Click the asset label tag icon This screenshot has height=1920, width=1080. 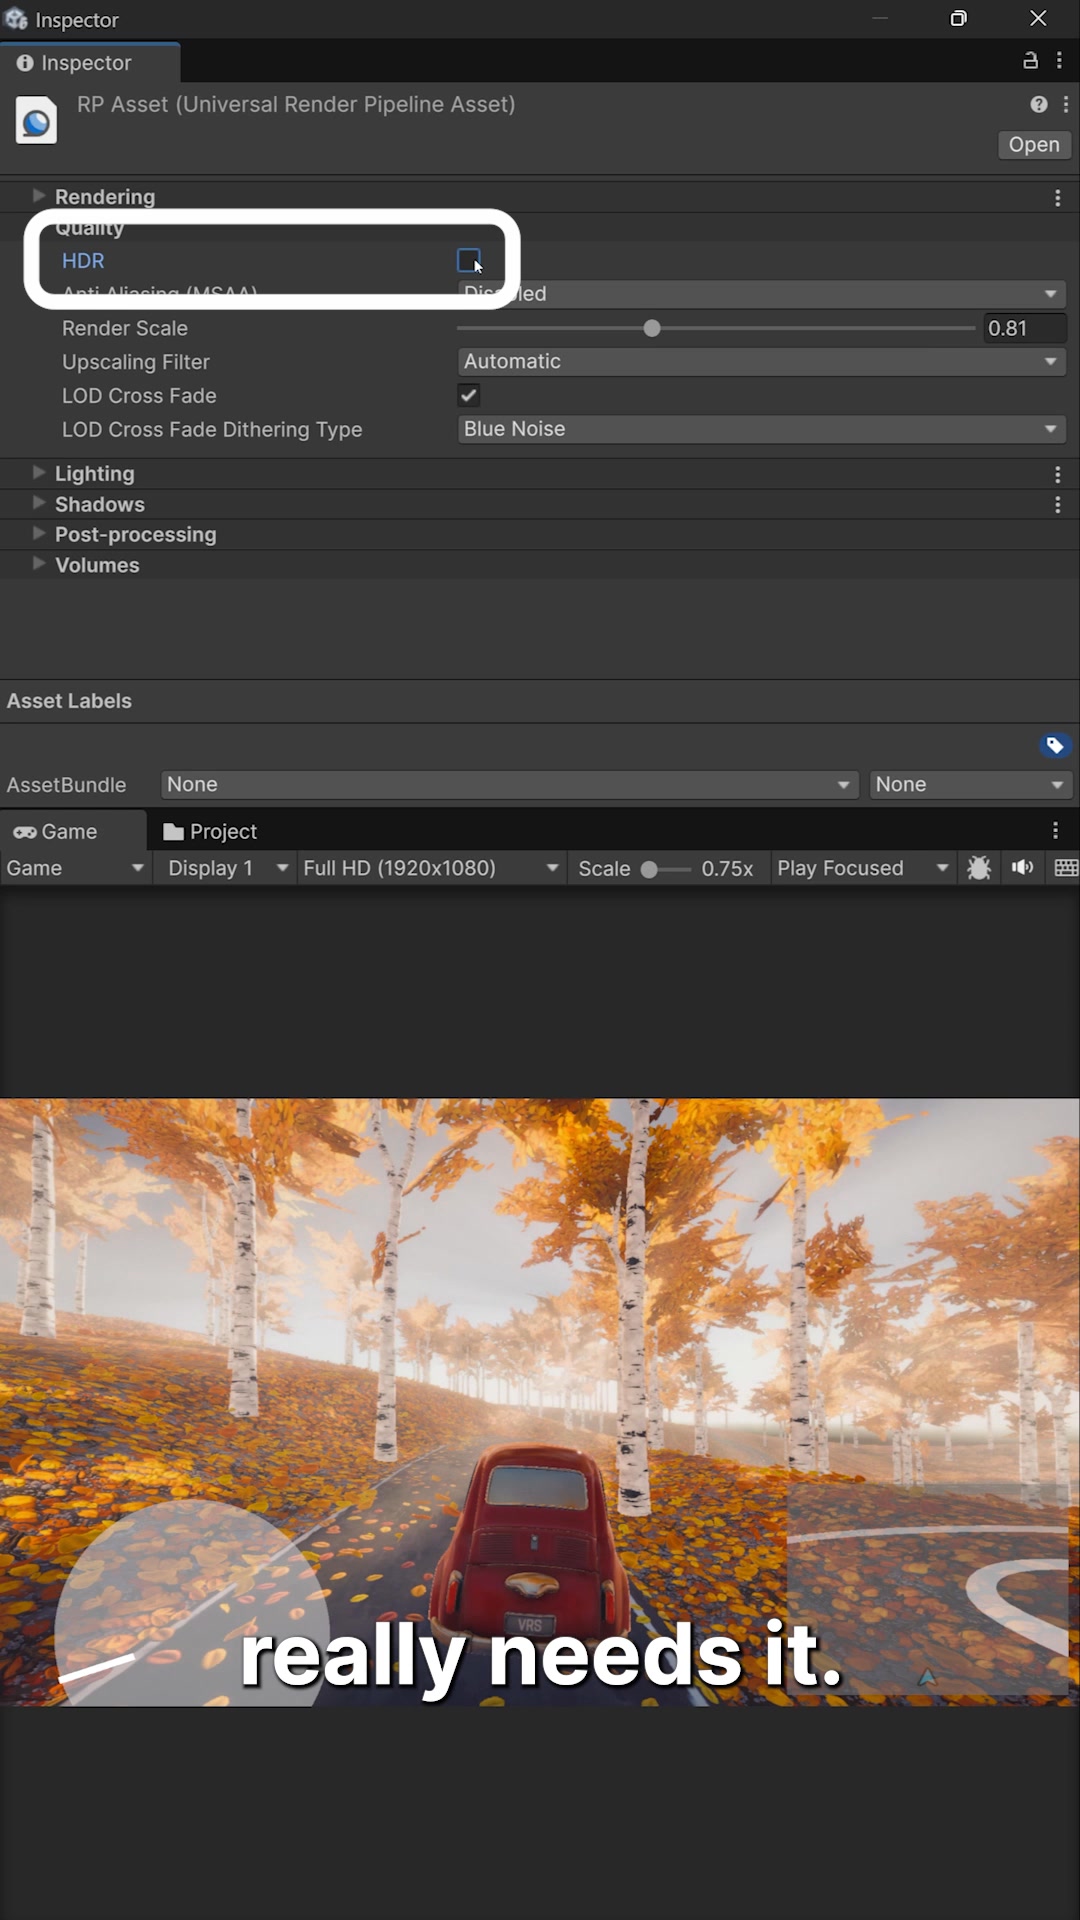pyautogui.click(x=1054, y=745)
